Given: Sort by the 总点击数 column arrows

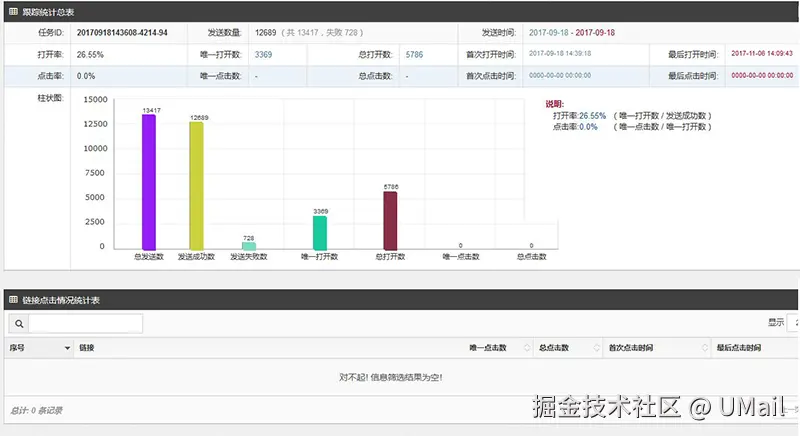Looking at the screenshot, I should tap(596, 348).
